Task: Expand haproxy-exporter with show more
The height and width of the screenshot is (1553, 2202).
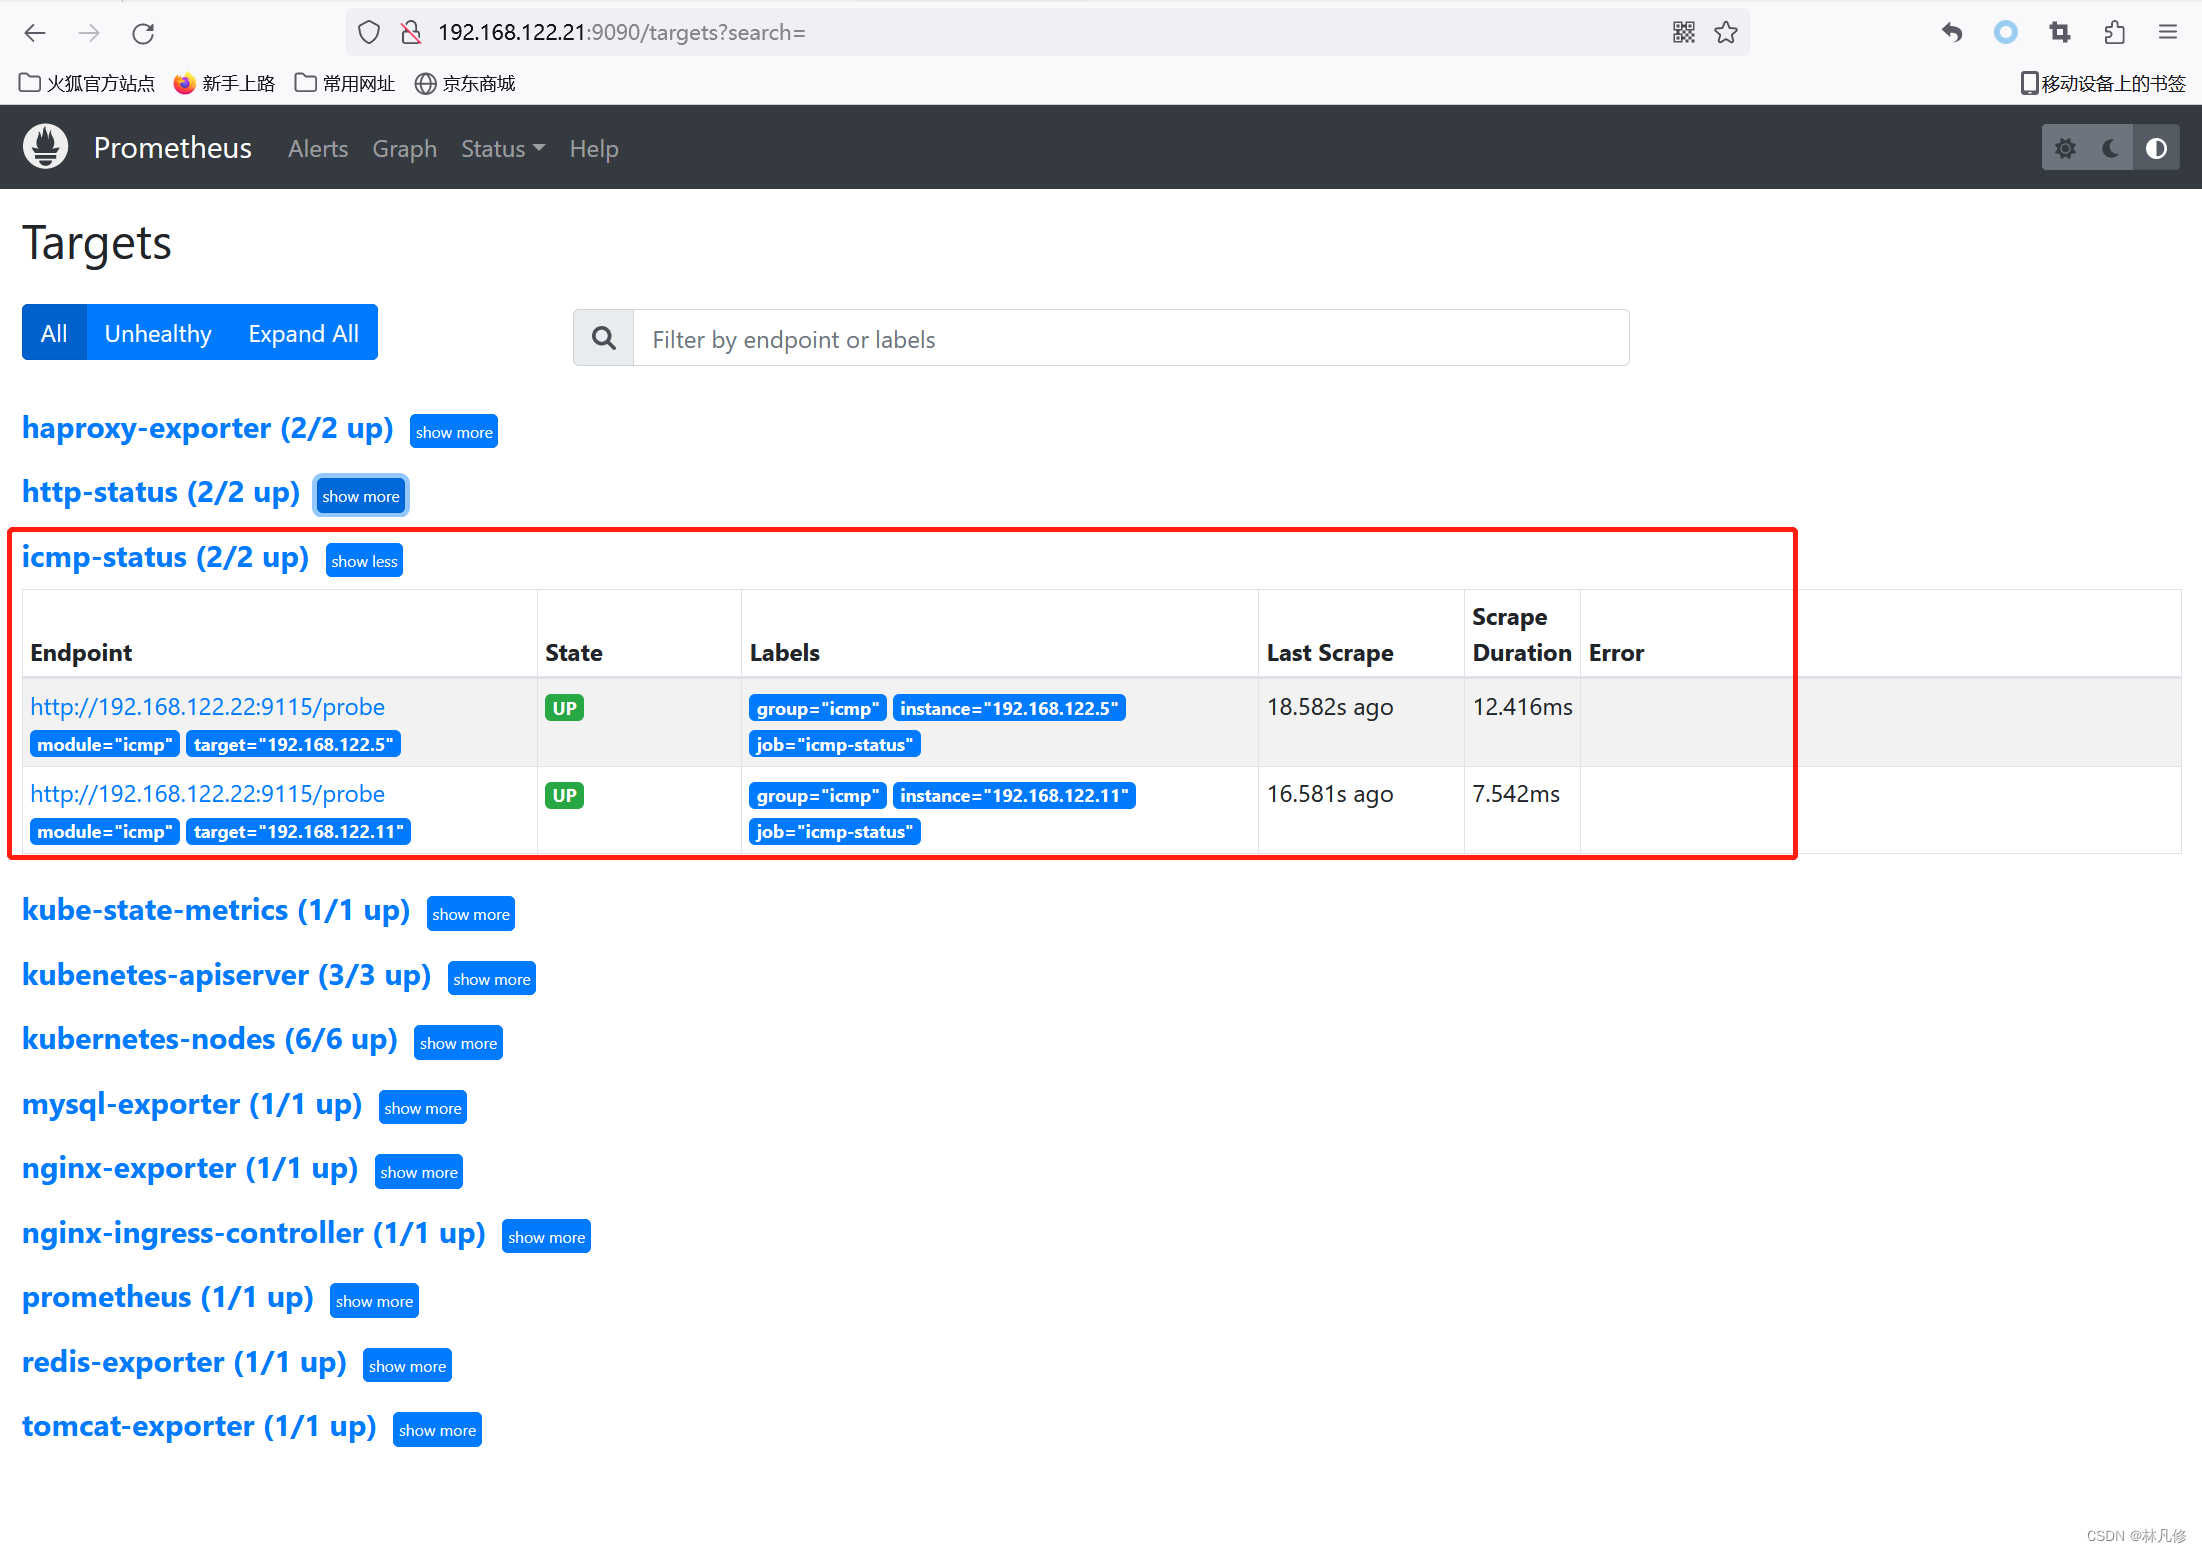Action: point(454,431)
